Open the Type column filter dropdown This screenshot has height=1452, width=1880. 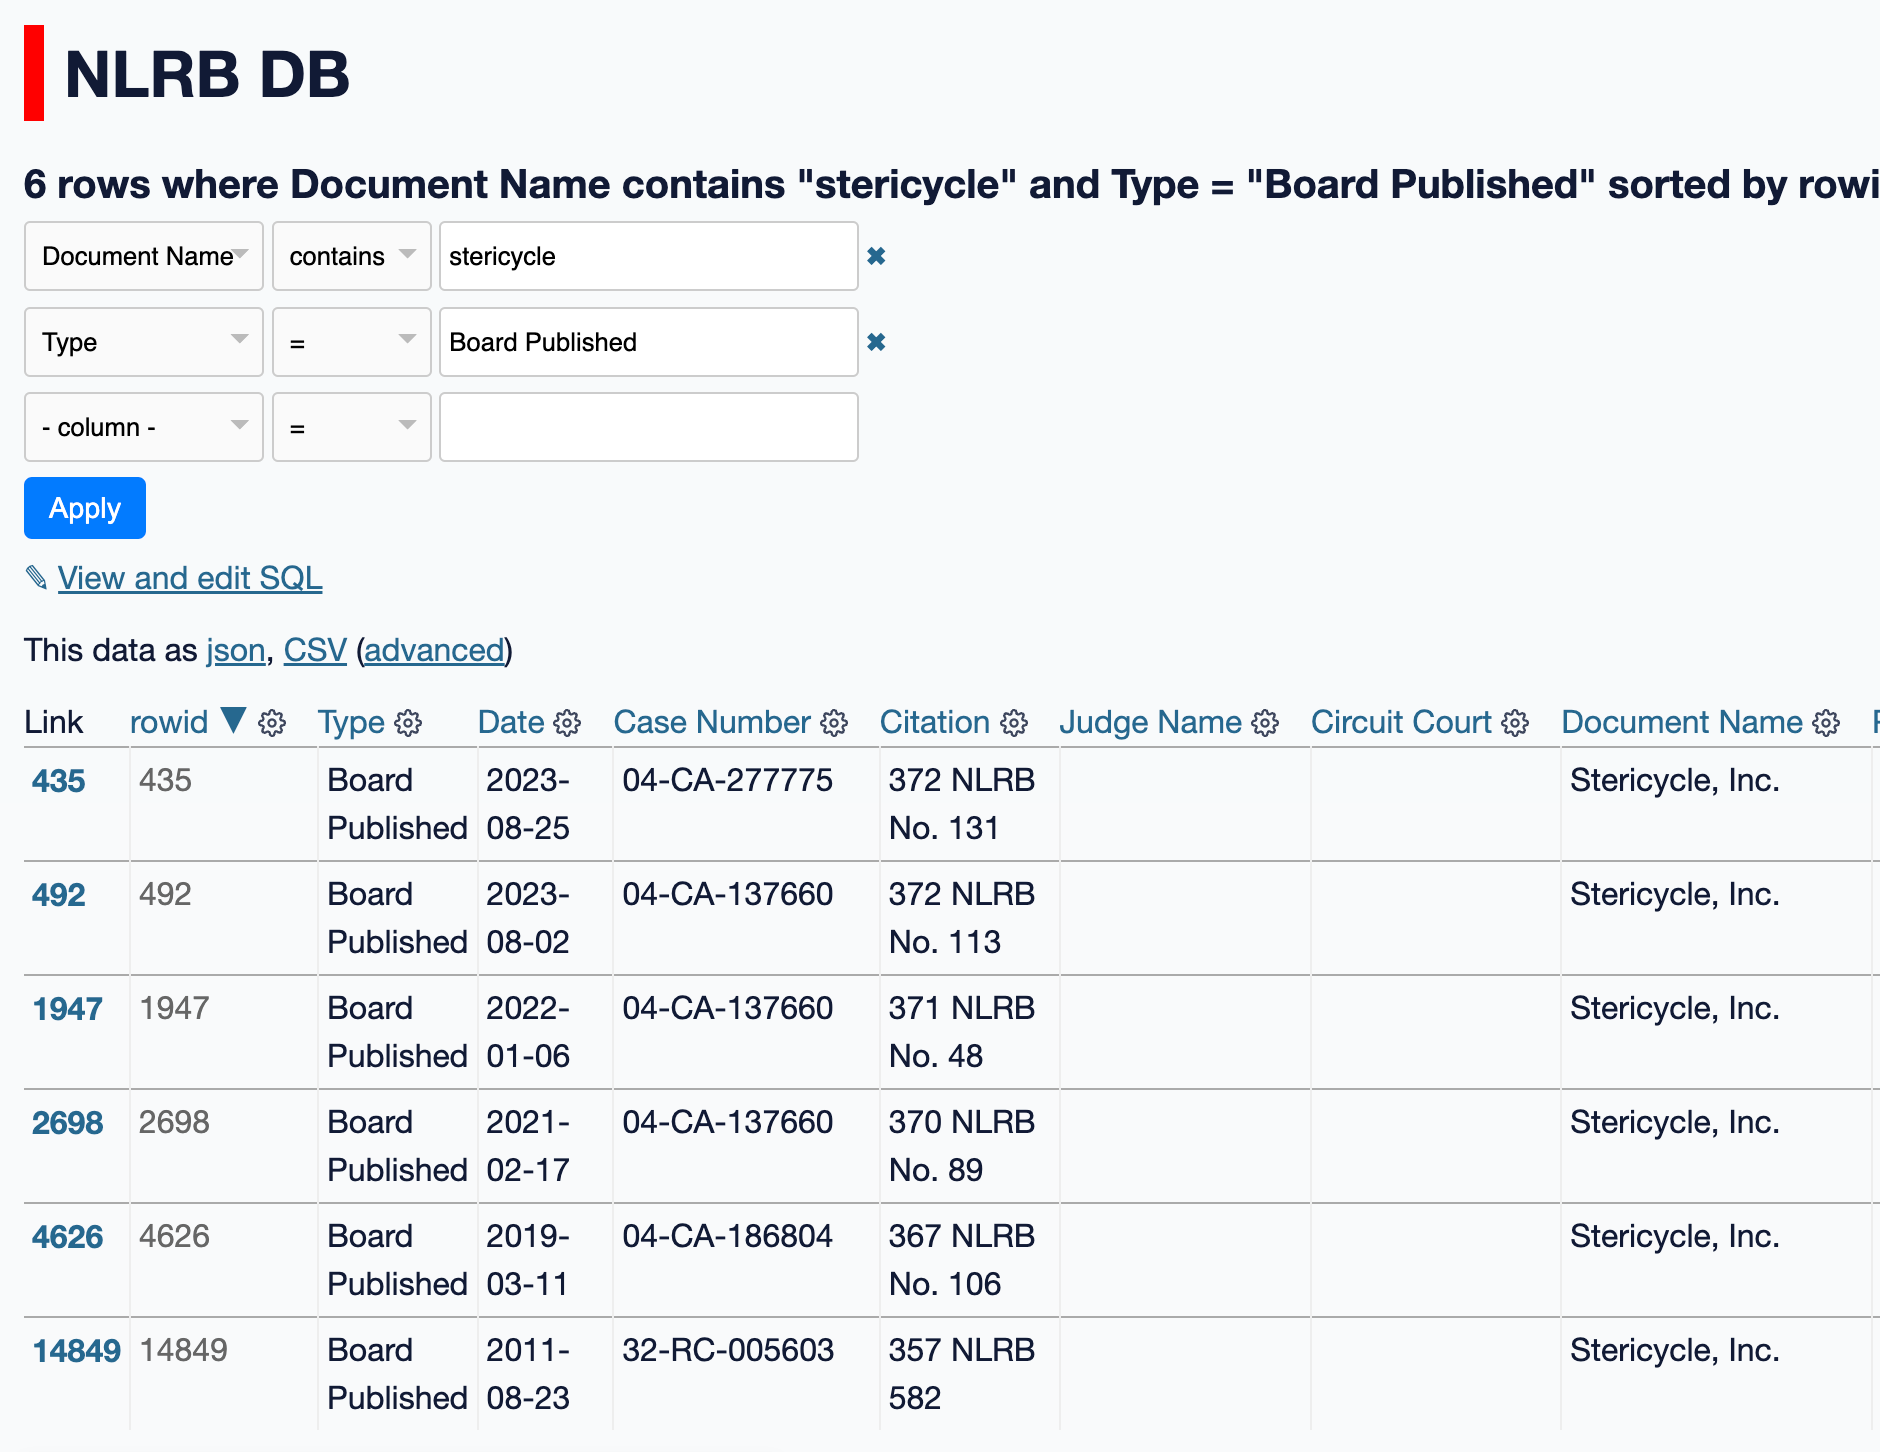tap(144, 342)
